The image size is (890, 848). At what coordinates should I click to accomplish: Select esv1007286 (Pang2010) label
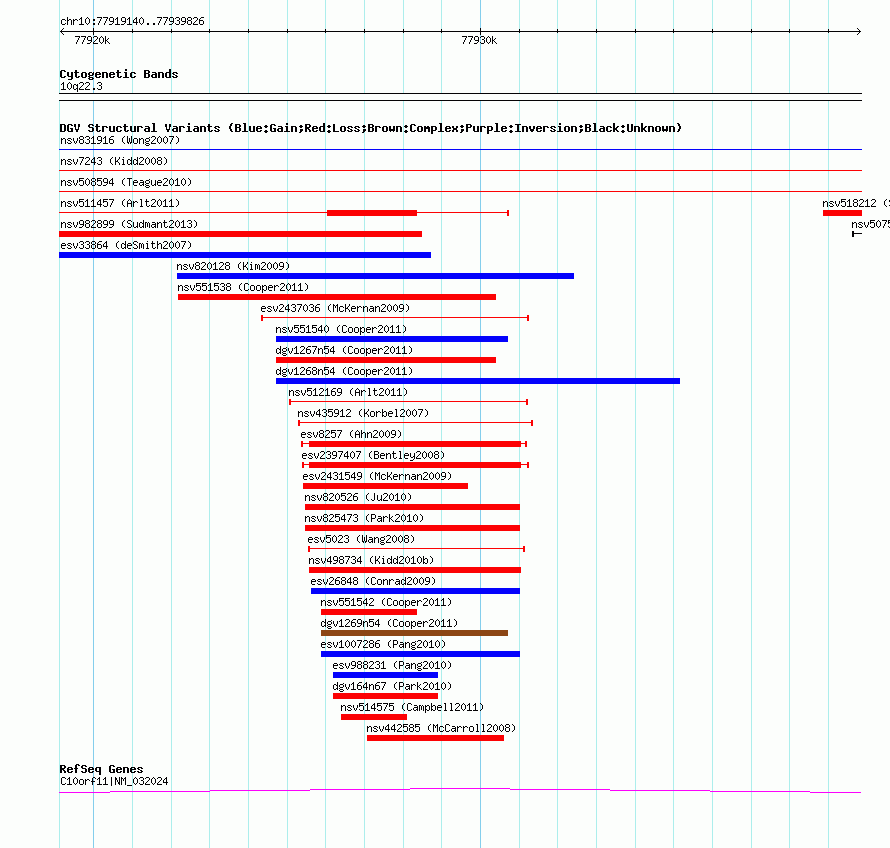383,644
